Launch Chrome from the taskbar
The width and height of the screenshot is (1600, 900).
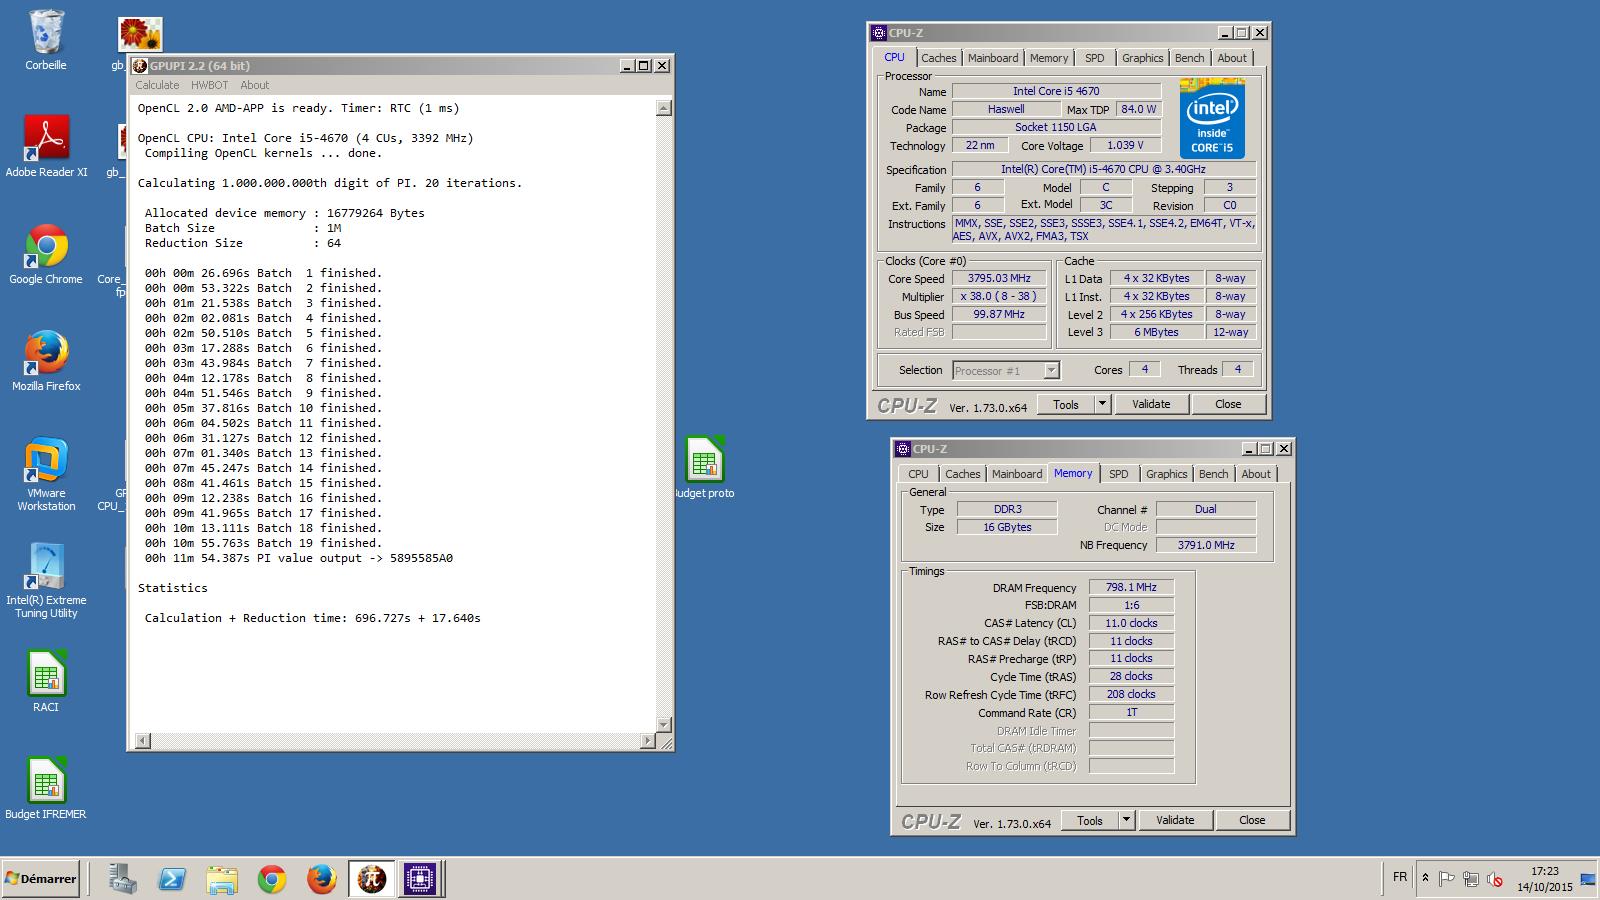pos(272,879)
